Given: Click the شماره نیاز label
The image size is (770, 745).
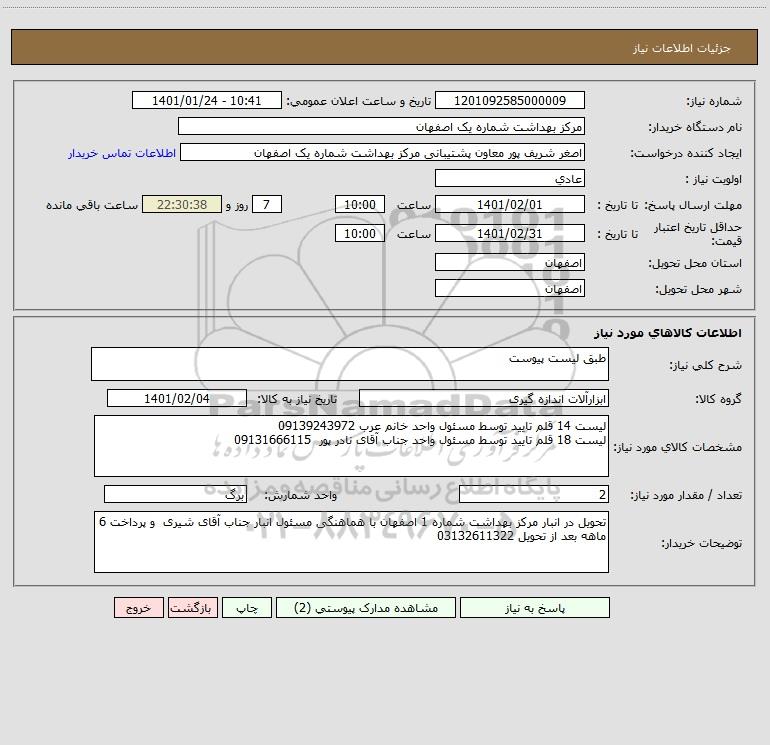Looking at the screenshot, I should (x=714, y=102).
